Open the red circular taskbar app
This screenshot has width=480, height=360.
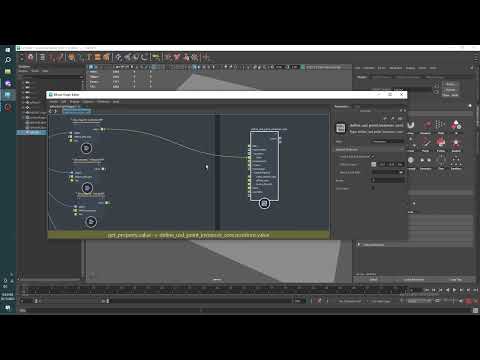8,107
